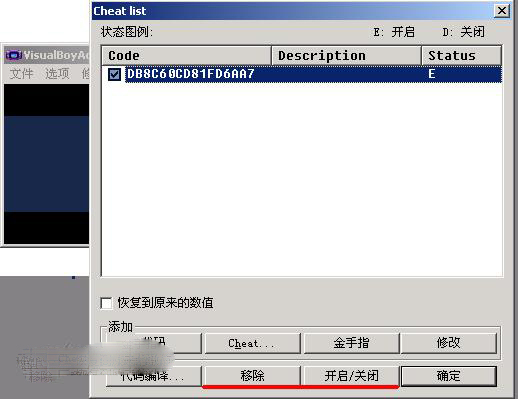Viewport: 518px width, 399px height.
Task: Click the Description column header
Action: (346, 55)
